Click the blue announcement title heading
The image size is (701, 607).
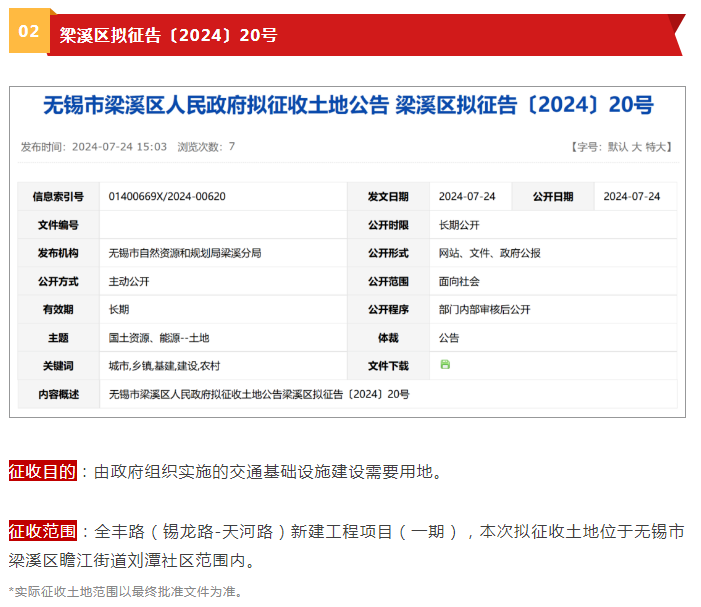click(x=348, y=105)
